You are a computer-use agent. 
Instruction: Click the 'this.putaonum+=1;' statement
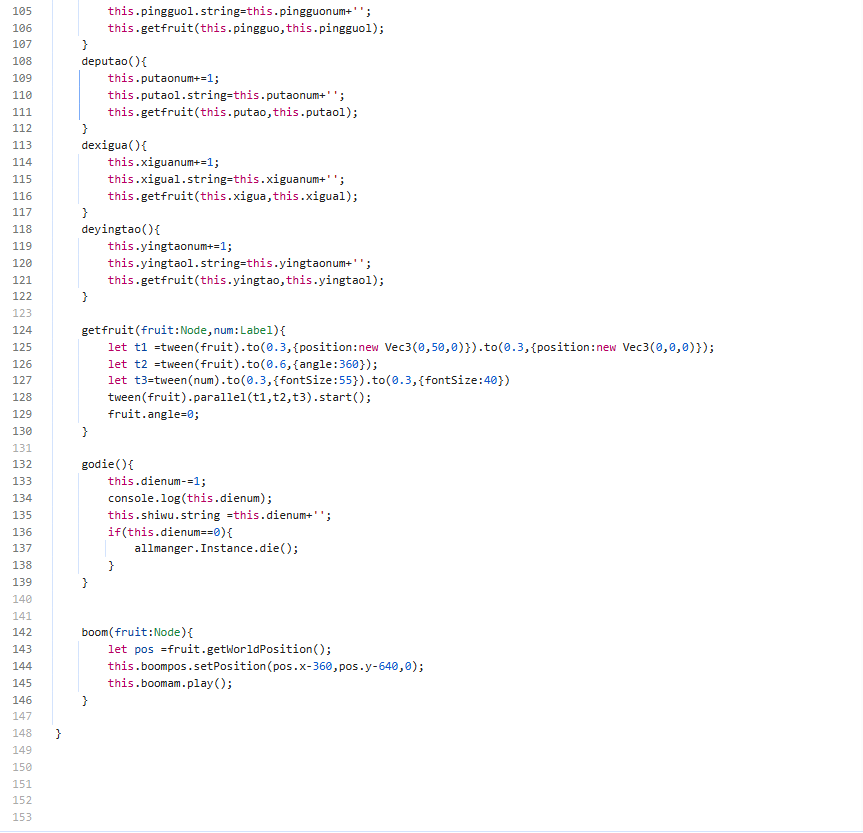pyautogui.click(x=163, y=78)
